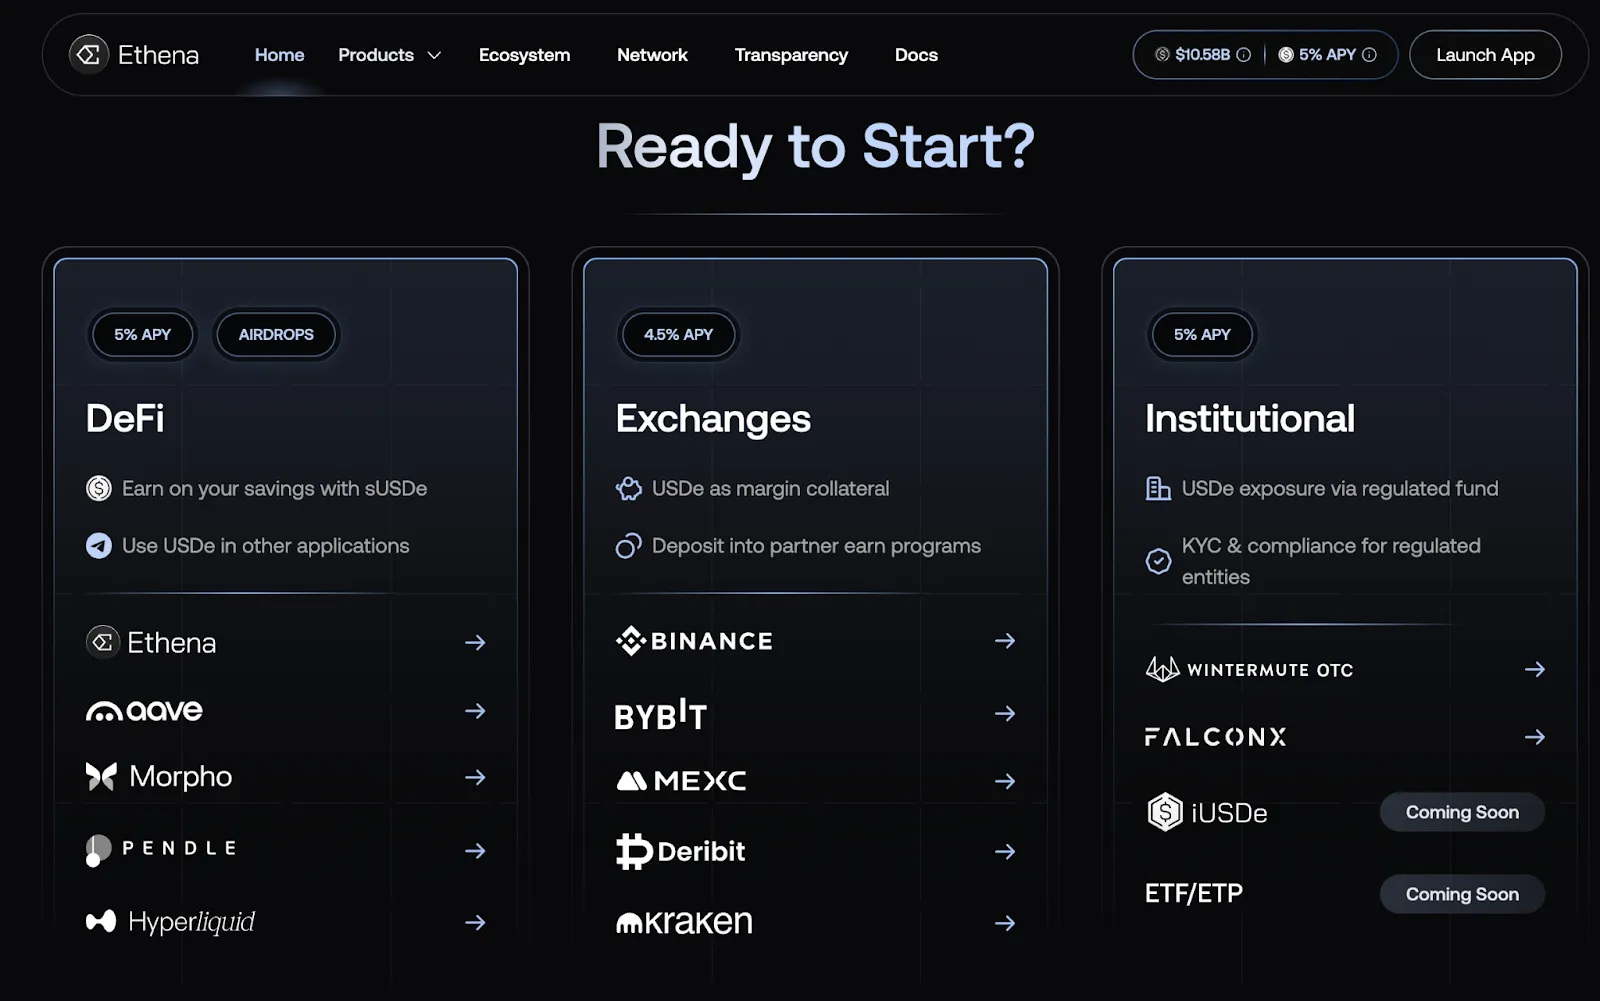
Task: Go to the Ecosystem page
Action: (524, 55)
